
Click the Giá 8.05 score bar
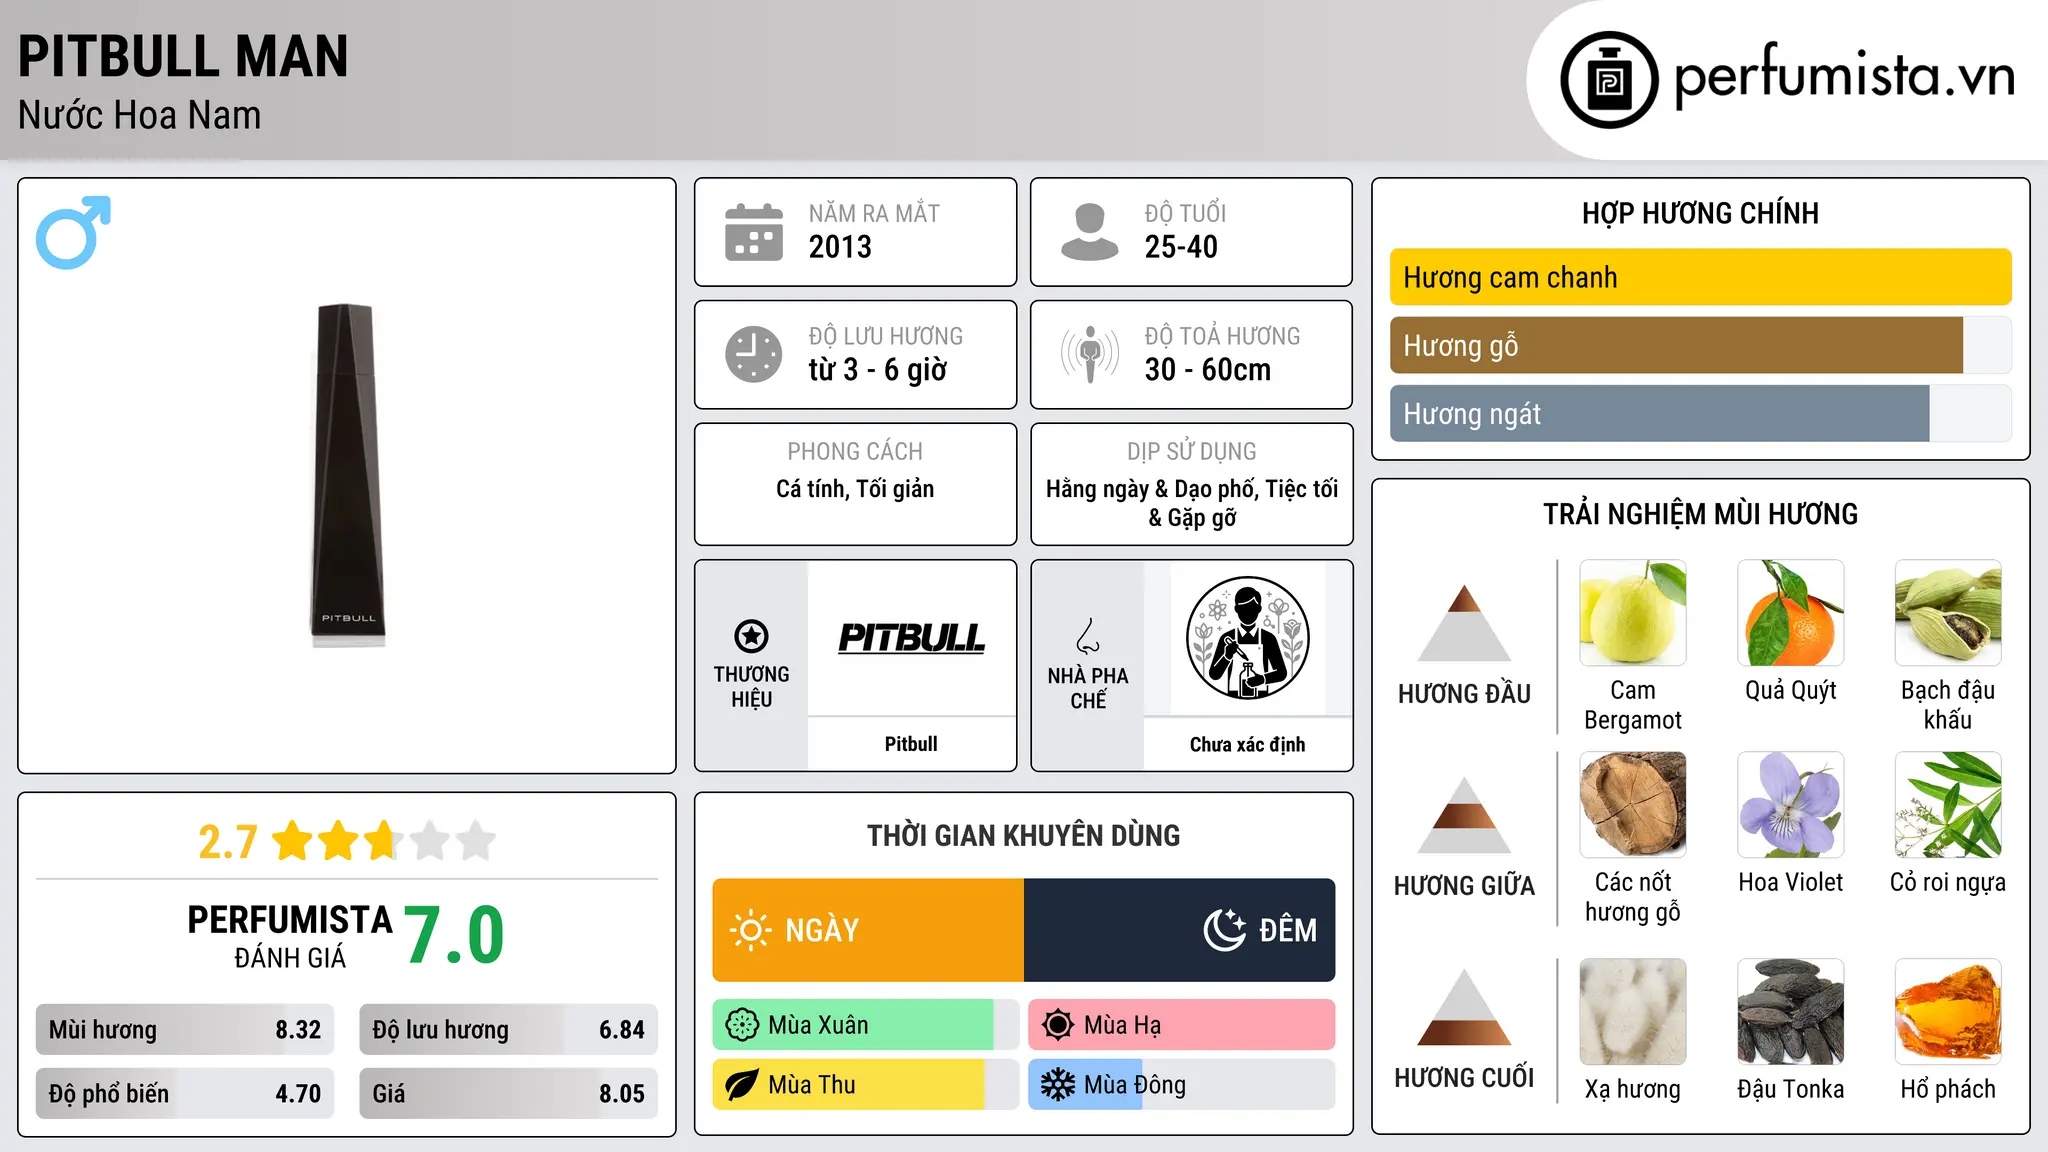(x=508, y=1093)
